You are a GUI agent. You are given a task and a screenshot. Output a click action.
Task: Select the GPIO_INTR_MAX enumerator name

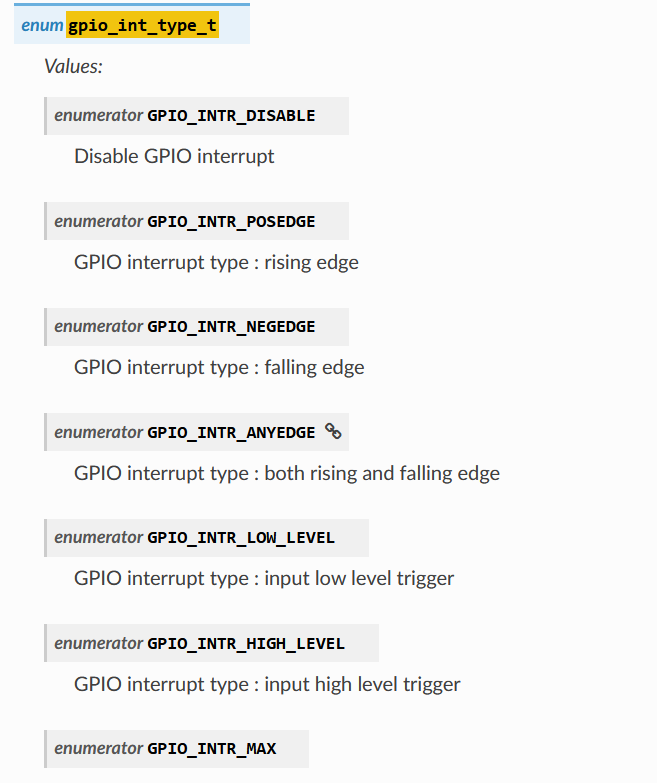tap(212, 748)
